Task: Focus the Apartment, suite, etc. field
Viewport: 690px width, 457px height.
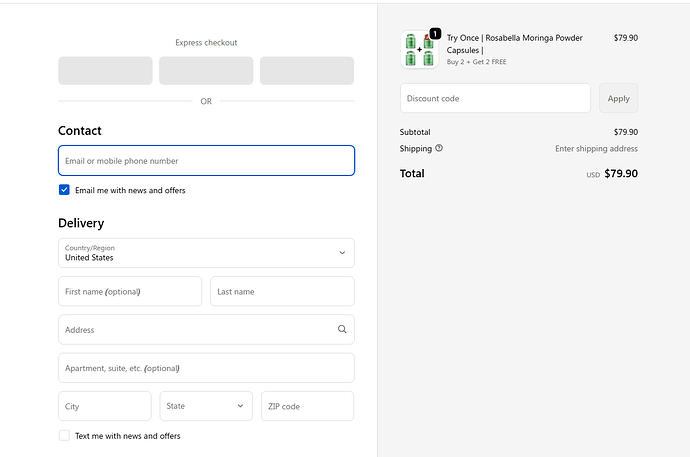Action: 206,368
